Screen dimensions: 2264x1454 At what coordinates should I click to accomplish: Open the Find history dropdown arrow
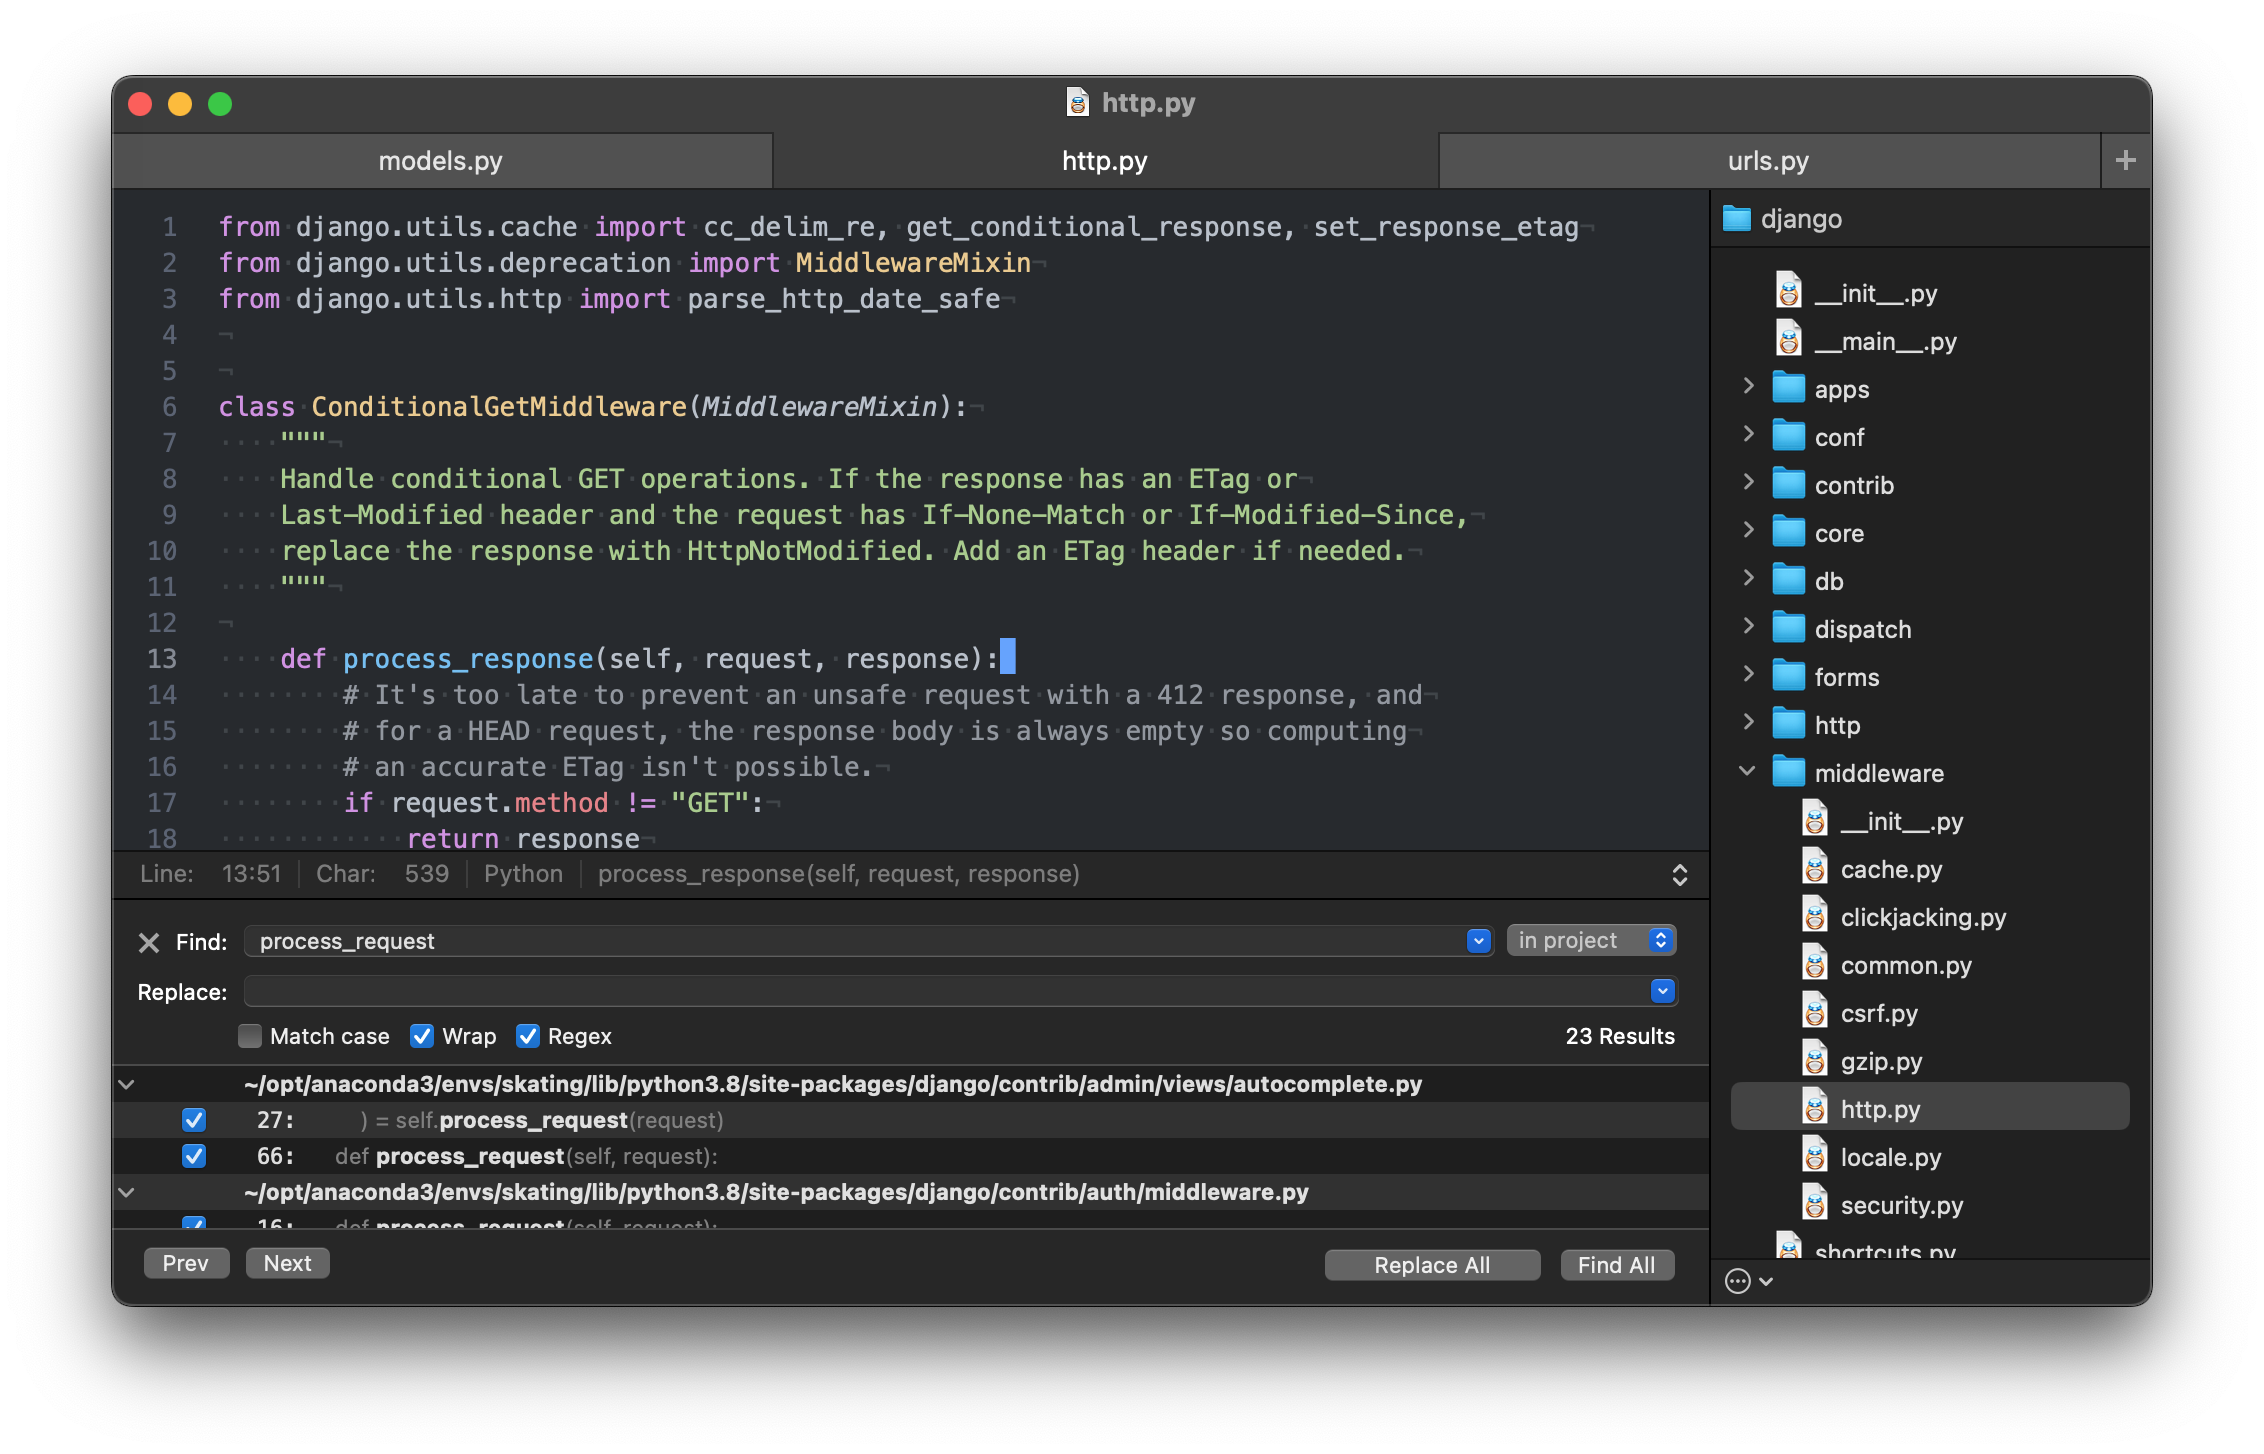point(1478,941)
